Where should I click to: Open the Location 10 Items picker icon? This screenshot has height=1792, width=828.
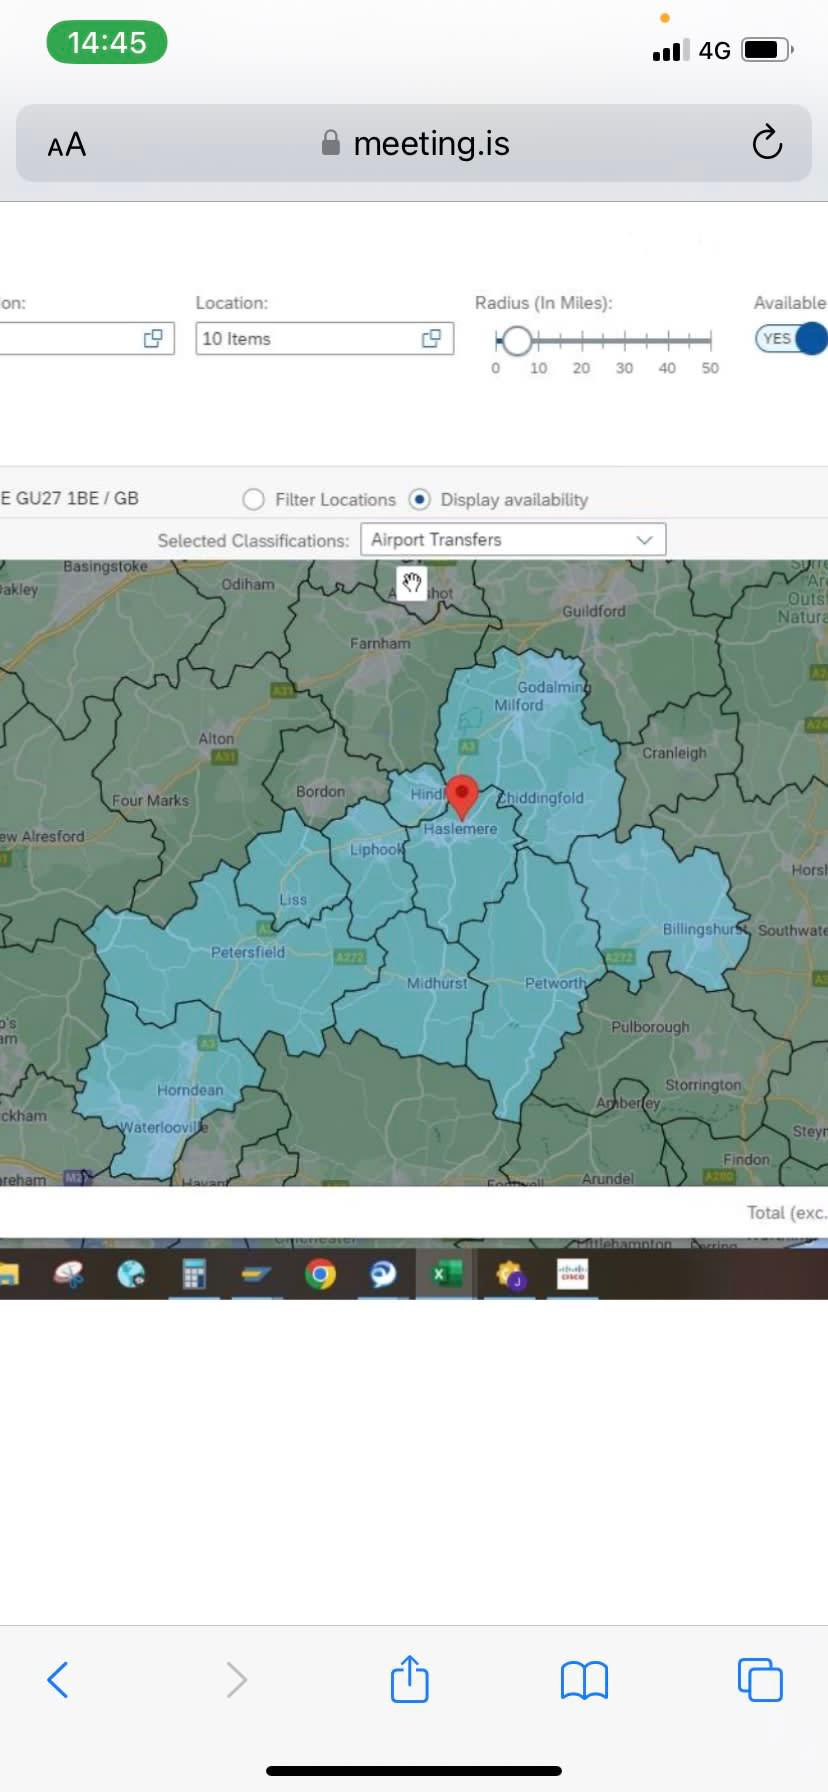431,339
